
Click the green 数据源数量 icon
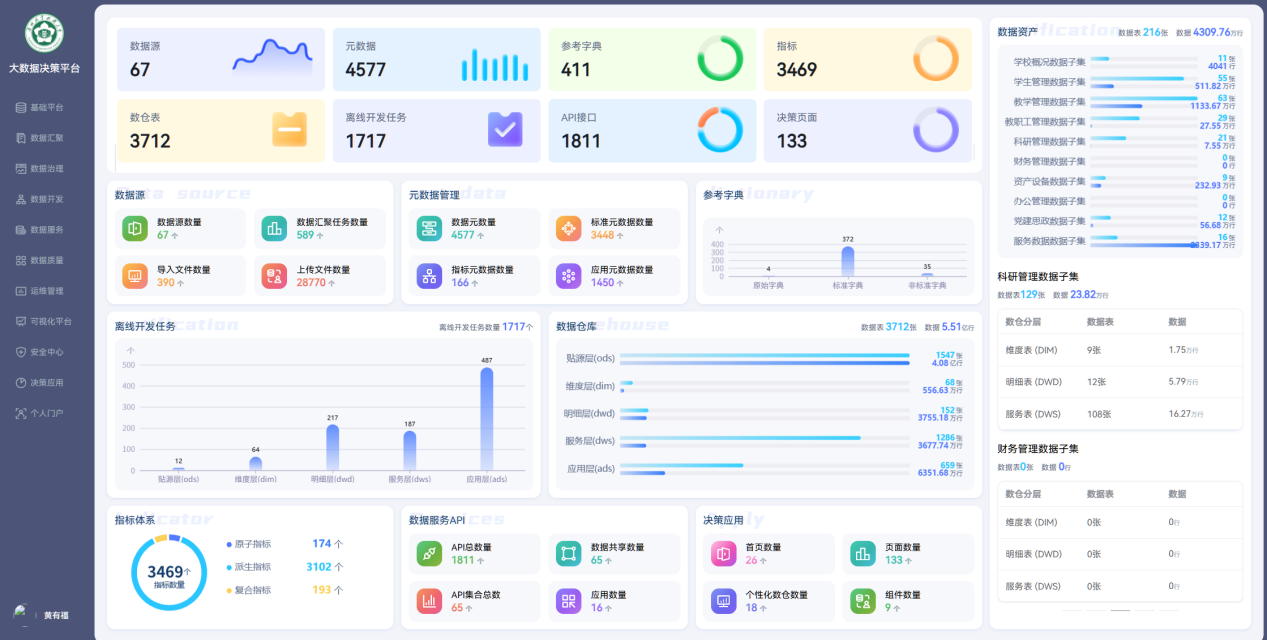[x=135, y=229]
